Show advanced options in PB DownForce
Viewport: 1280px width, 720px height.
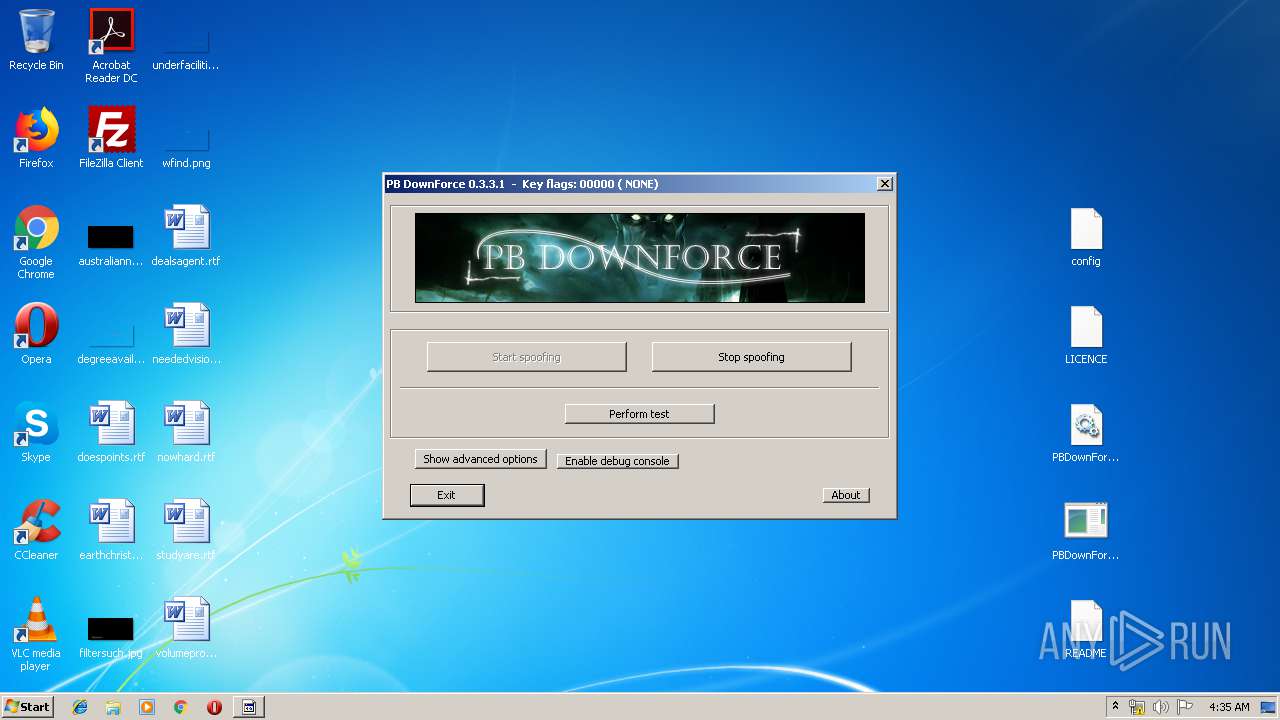480,459
